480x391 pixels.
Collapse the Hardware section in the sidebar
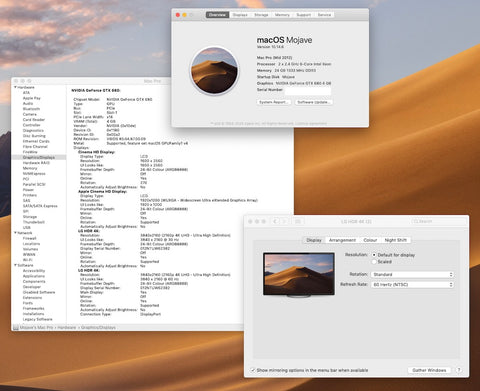pos(15,87)
